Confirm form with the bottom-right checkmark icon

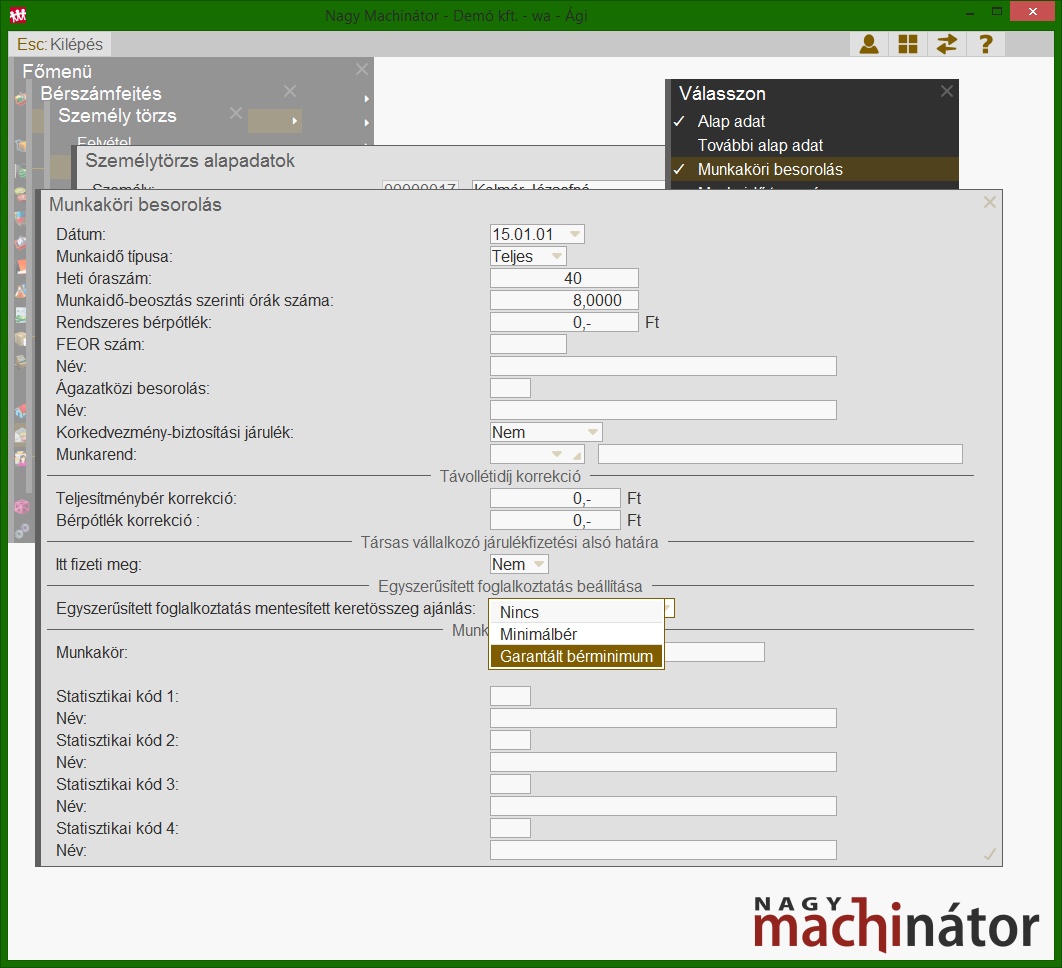990,854
